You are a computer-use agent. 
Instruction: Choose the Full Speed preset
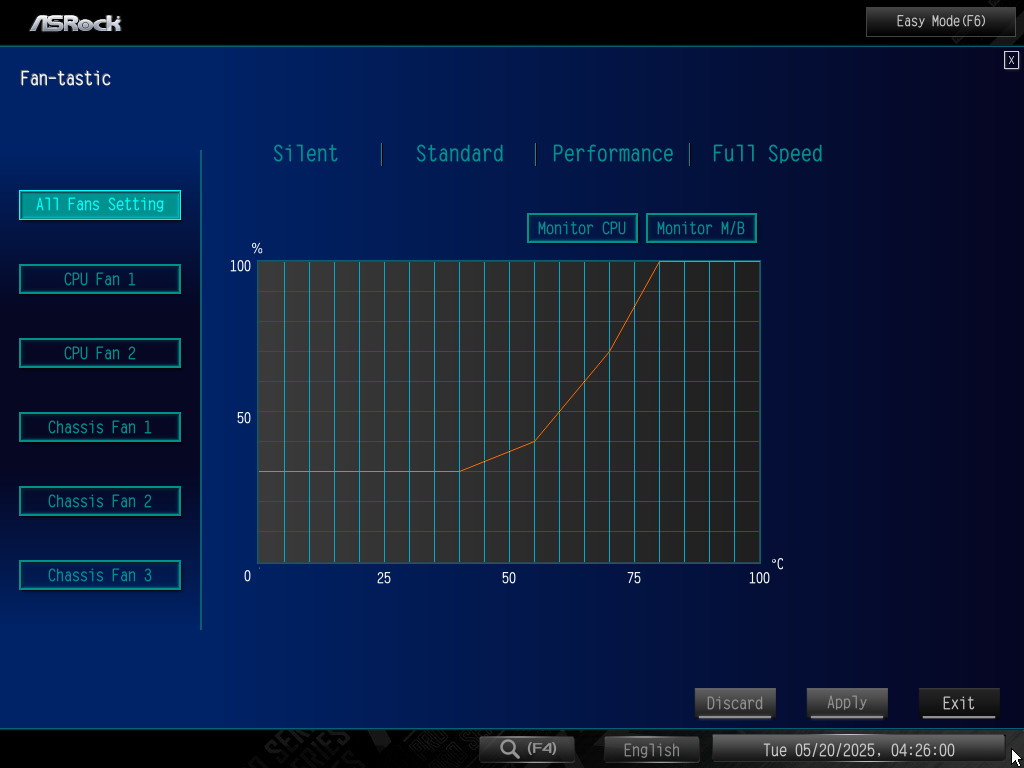click(767, 153)
